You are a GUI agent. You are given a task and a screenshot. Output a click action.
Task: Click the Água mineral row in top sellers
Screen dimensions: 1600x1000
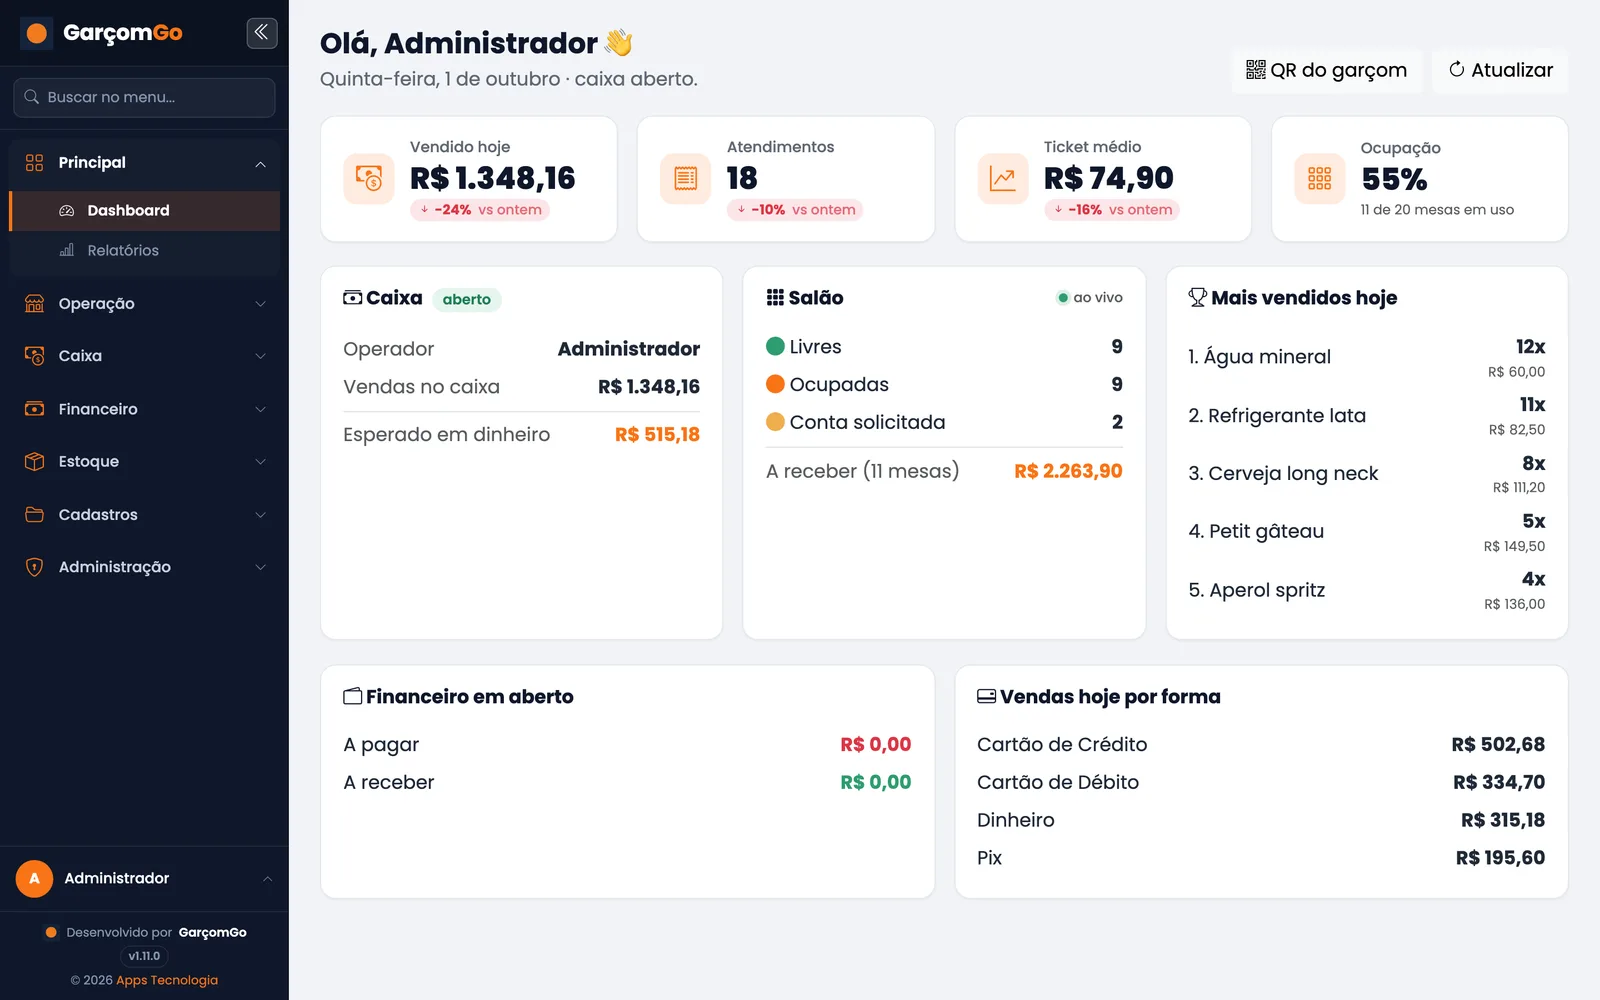1366,357
